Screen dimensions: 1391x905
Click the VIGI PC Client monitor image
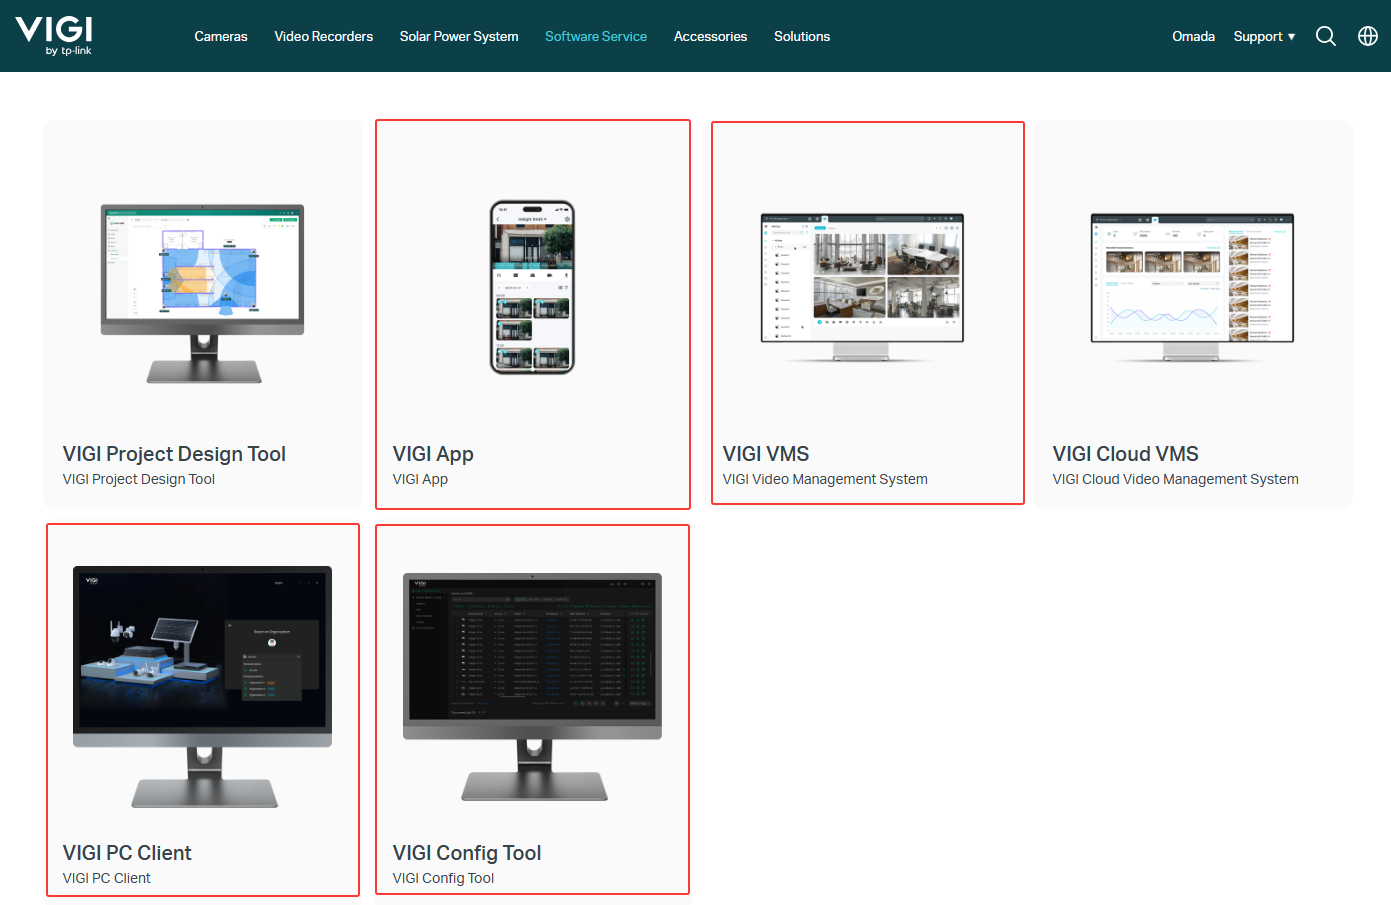(x=203, y=687)
